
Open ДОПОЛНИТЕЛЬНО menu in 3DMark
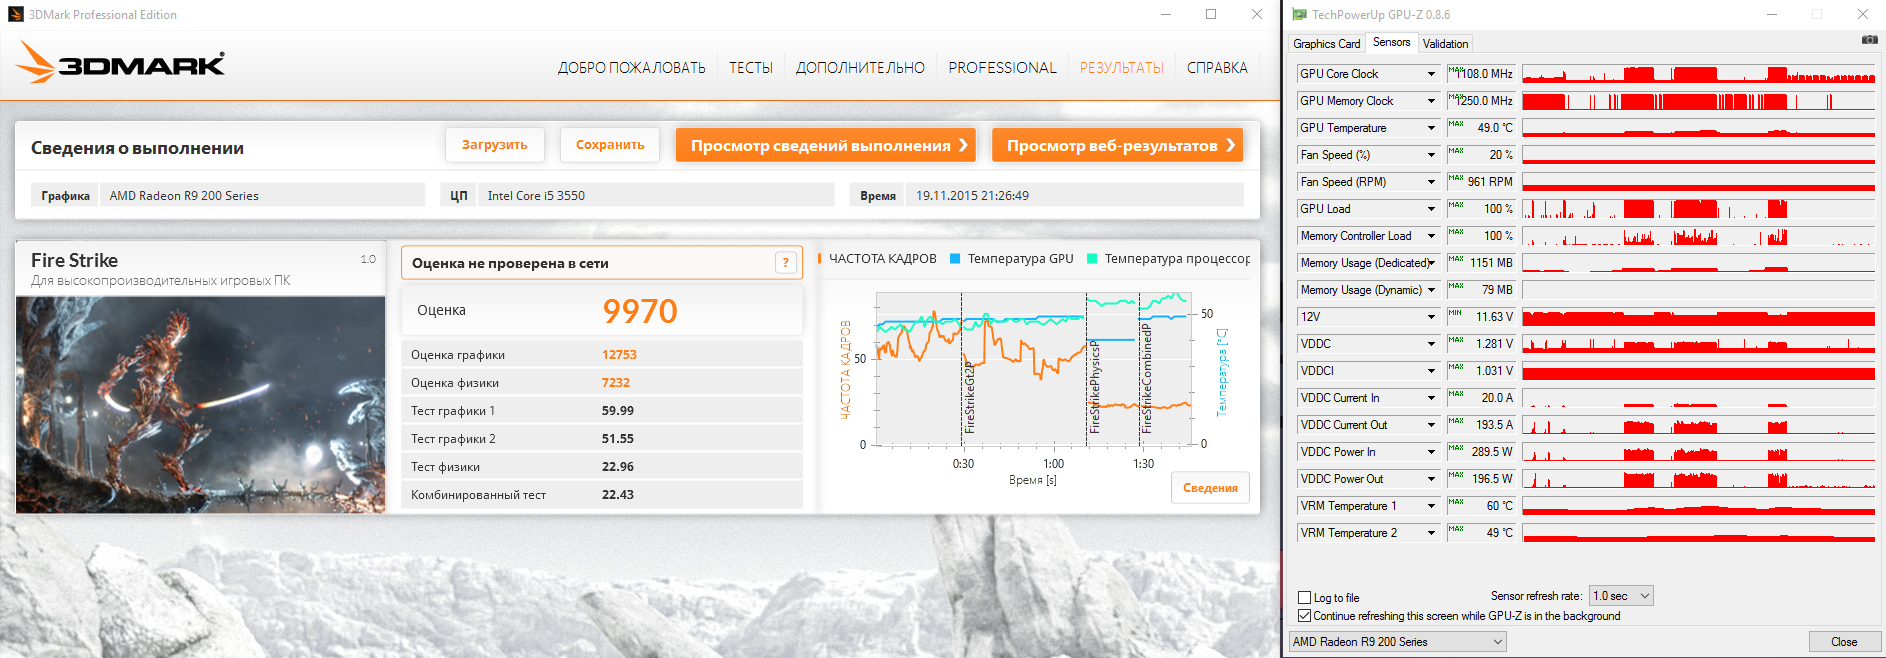point(860,68)
